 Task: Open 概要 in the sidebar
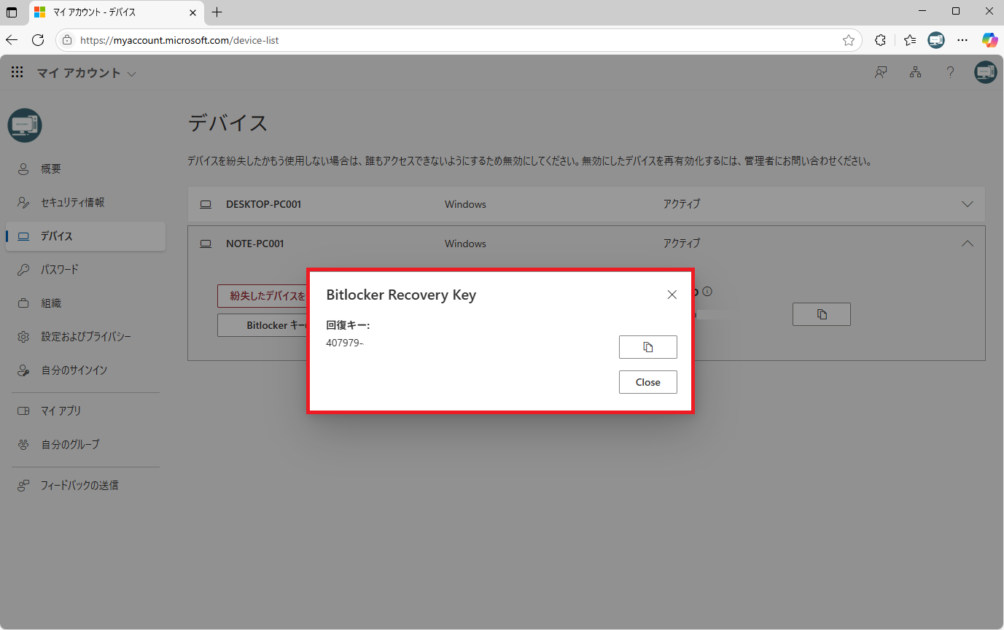(85, 169)
